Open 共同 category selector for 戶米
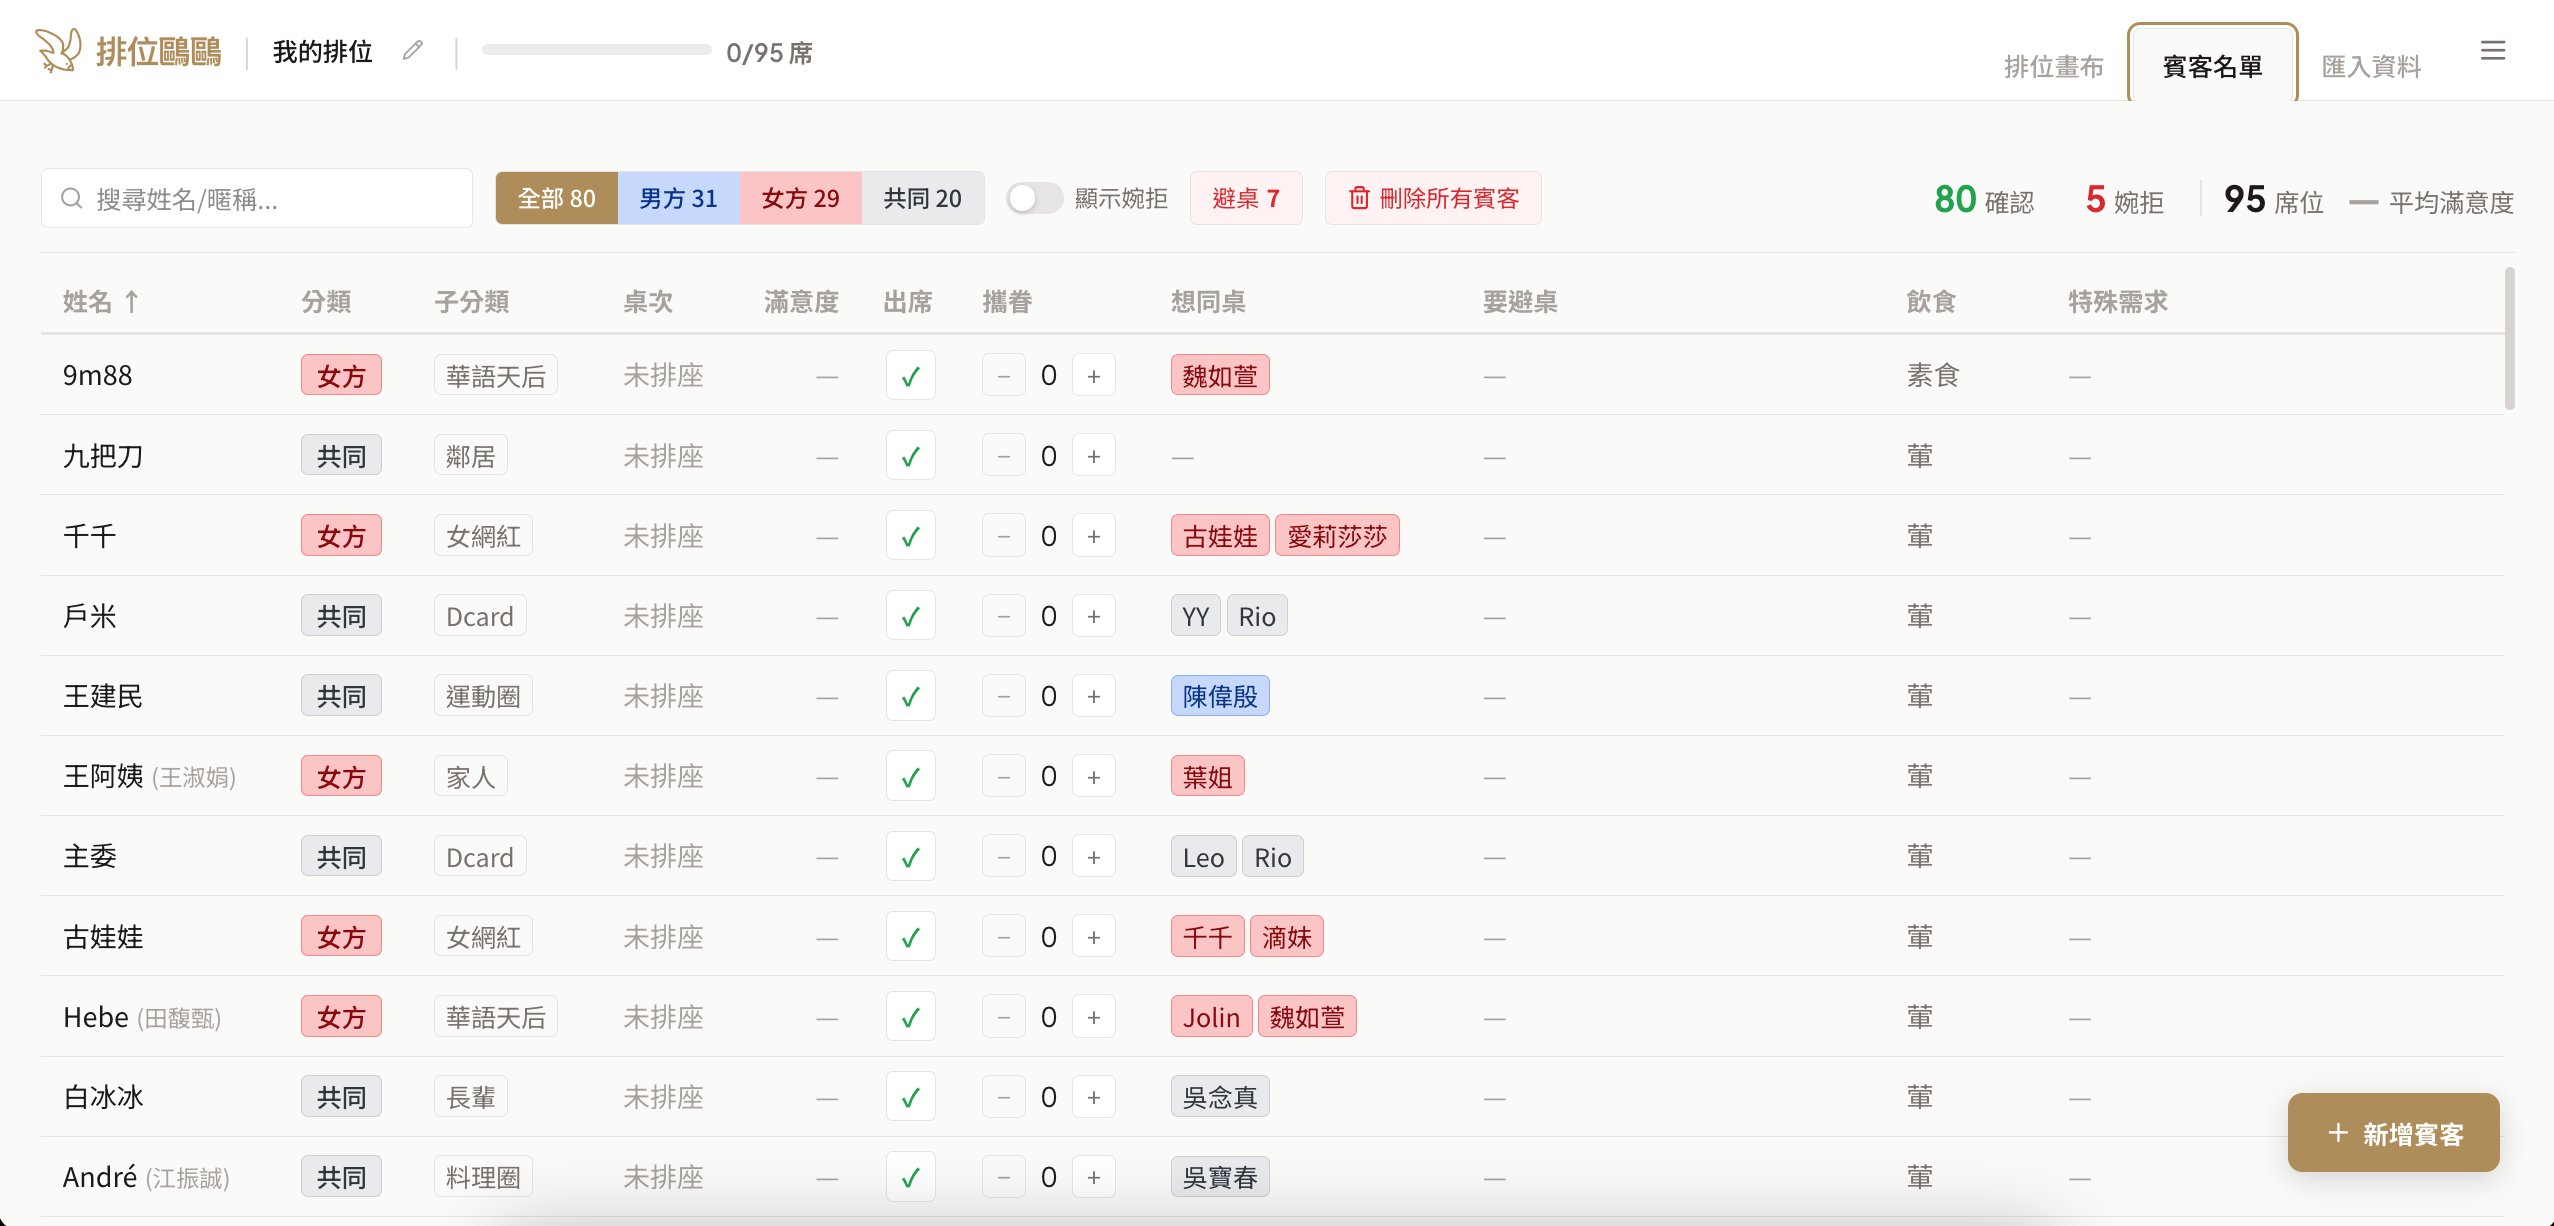 click(341, 616)
